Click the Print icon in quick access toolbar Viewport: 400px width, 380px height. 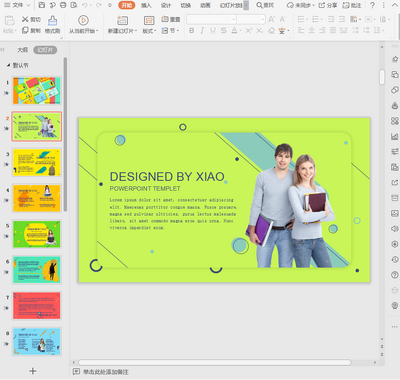pyautogui.click(x=63, y=5)
